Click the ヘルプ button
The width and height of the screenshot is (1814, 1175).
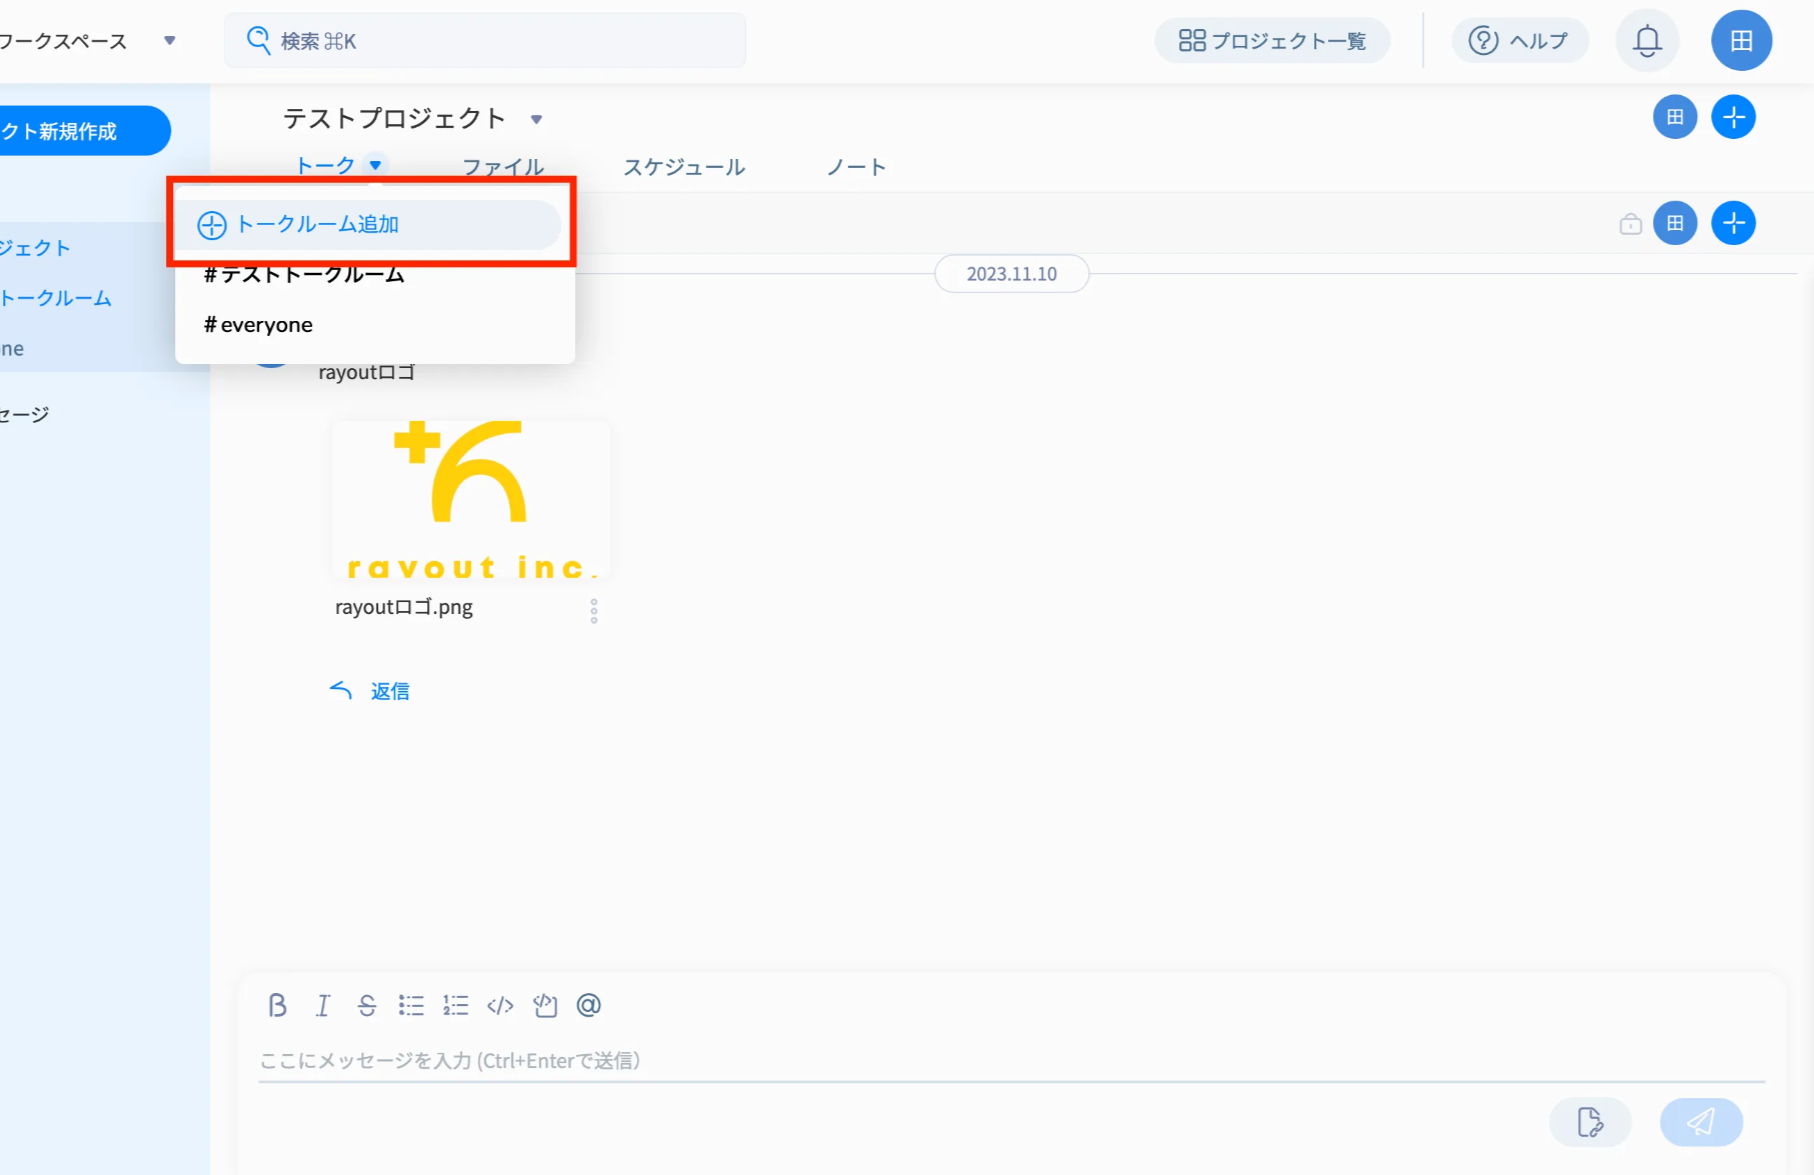1520,41
